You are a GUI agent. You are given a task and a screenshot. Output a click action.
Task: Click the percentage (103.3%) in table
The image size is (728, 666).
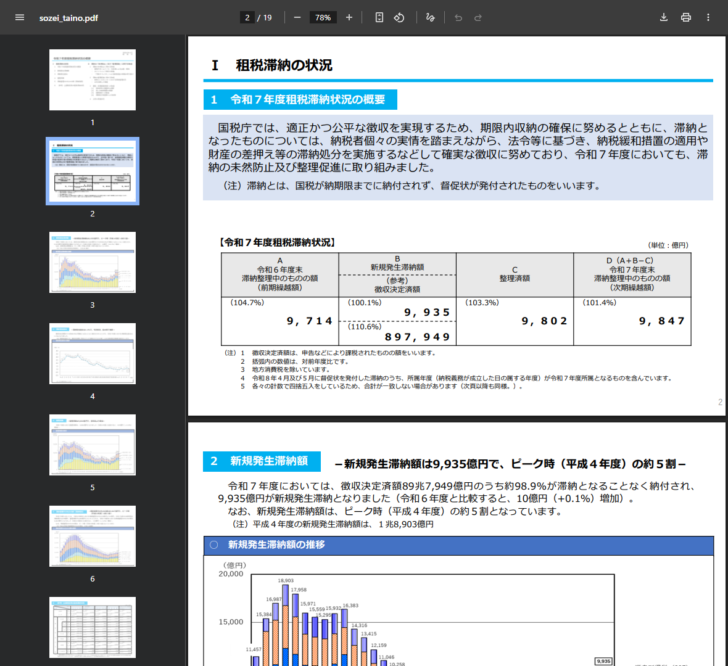[x=482, y=302]
